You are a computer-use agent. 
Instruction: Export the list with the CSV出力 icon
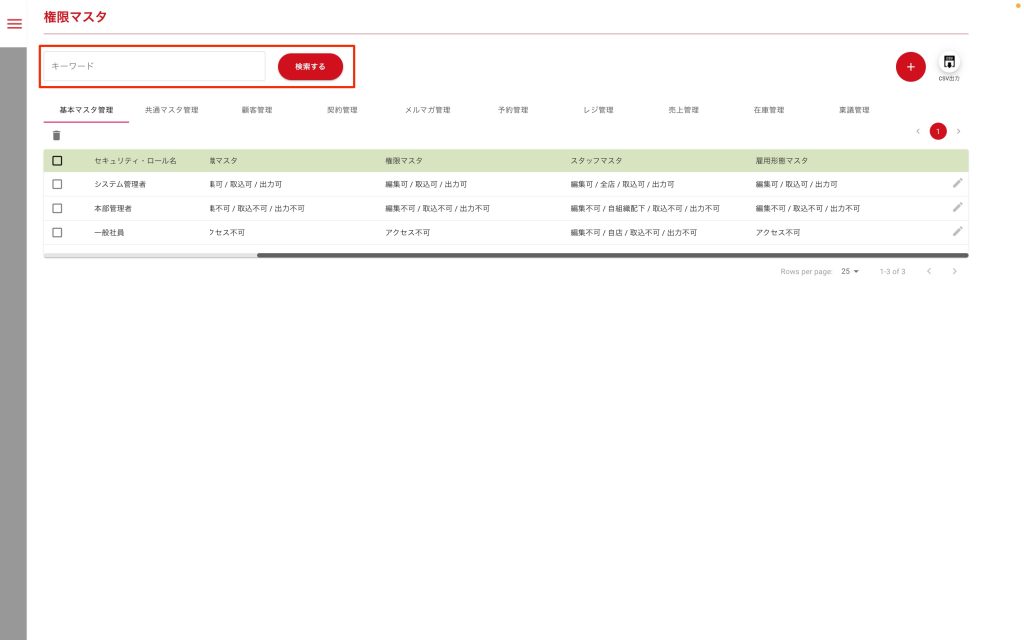[x=949, y=64]
